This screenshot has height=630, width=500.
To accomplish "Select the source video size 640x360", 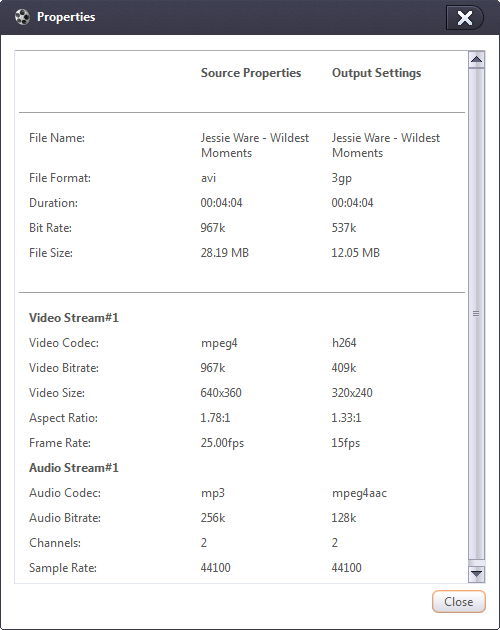I will click(221, 393).
